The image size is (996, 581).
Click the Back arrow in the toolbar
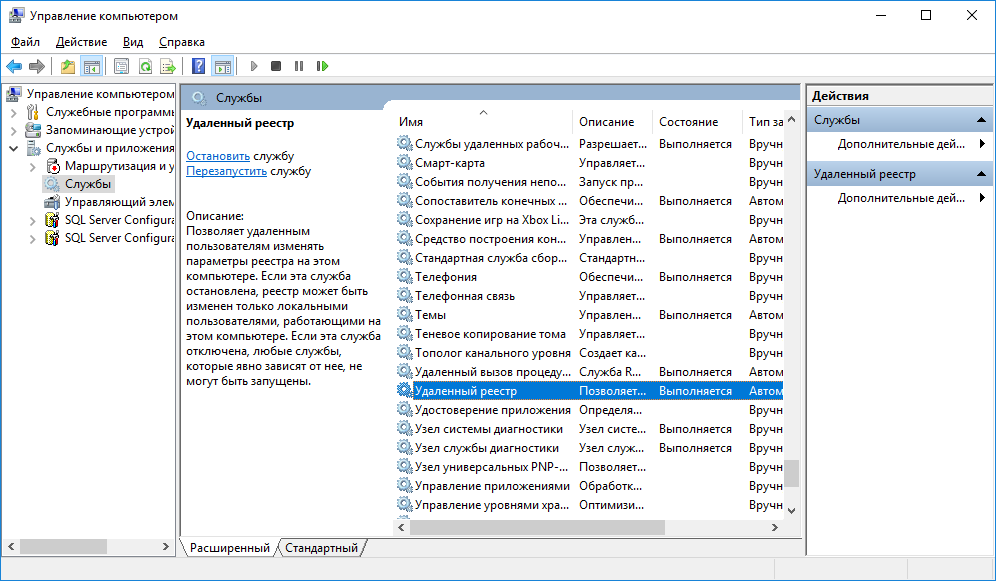click(x=14, y=66)
